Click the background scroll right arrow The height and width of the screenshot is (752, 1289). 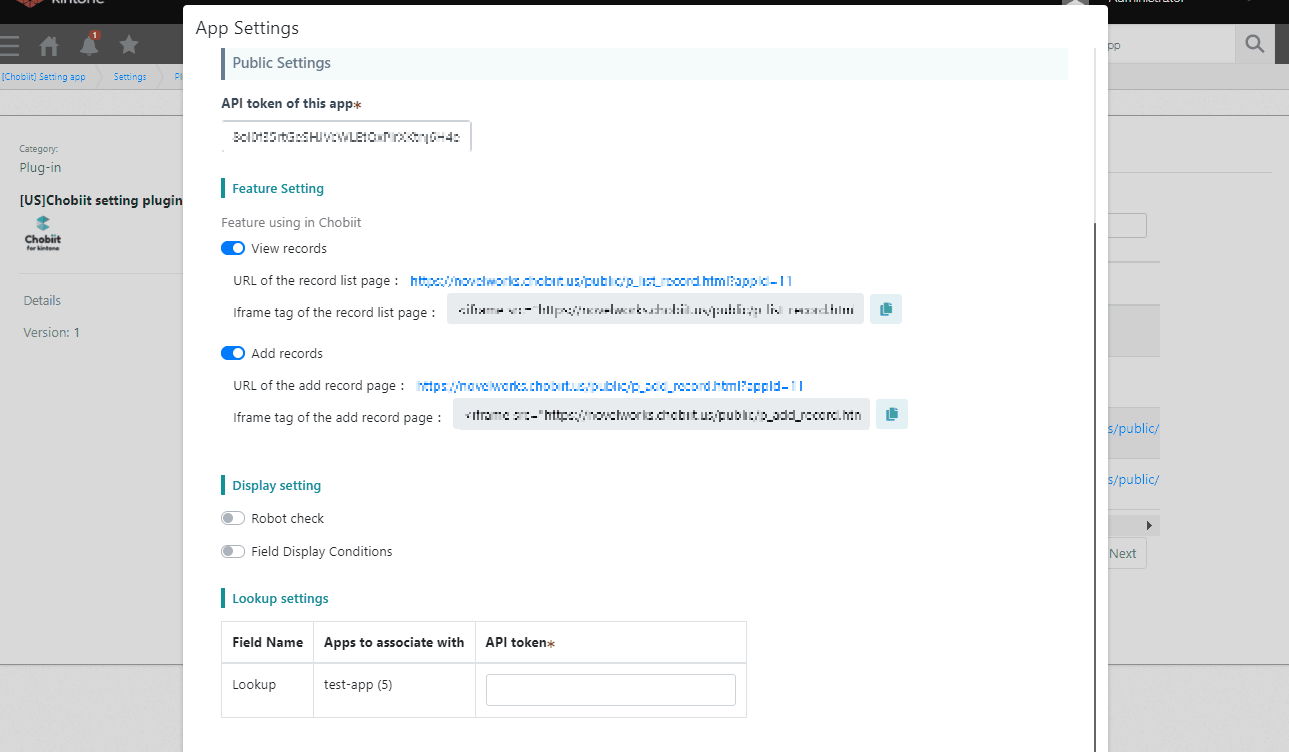pyautogui.click(x=1149, y=525)
